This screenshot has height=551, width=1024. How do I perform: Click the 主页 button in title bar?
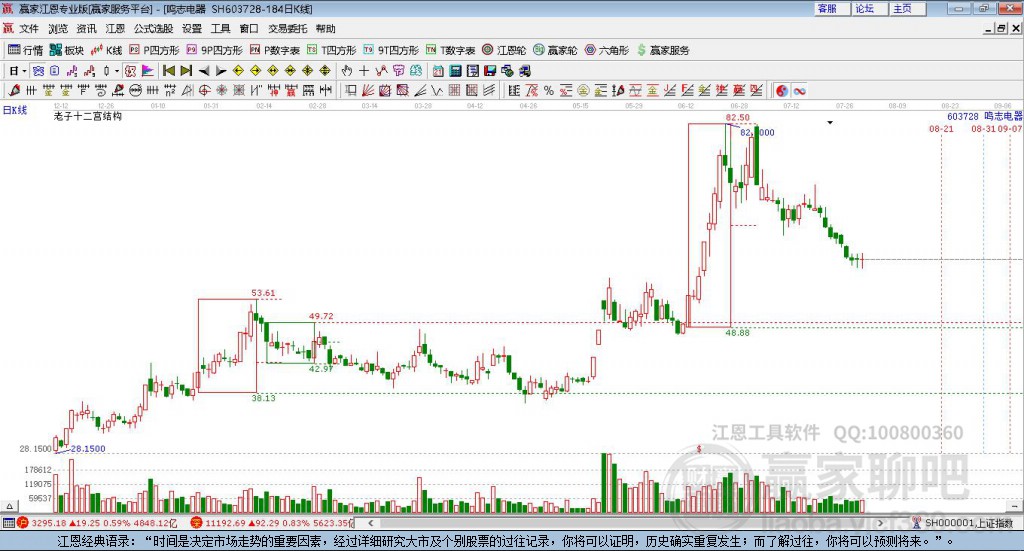point(907,8)
